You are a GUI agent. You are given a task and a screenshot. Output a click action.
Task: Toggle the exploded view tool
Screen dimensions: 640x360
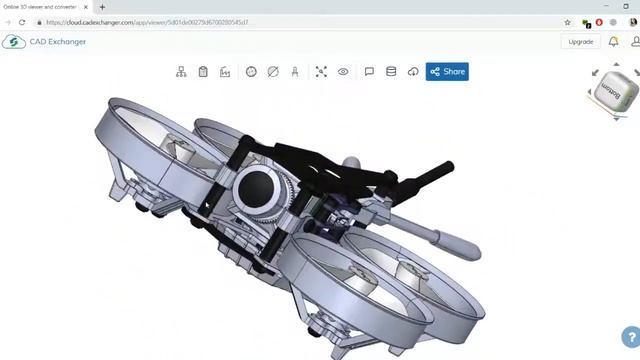321,72
